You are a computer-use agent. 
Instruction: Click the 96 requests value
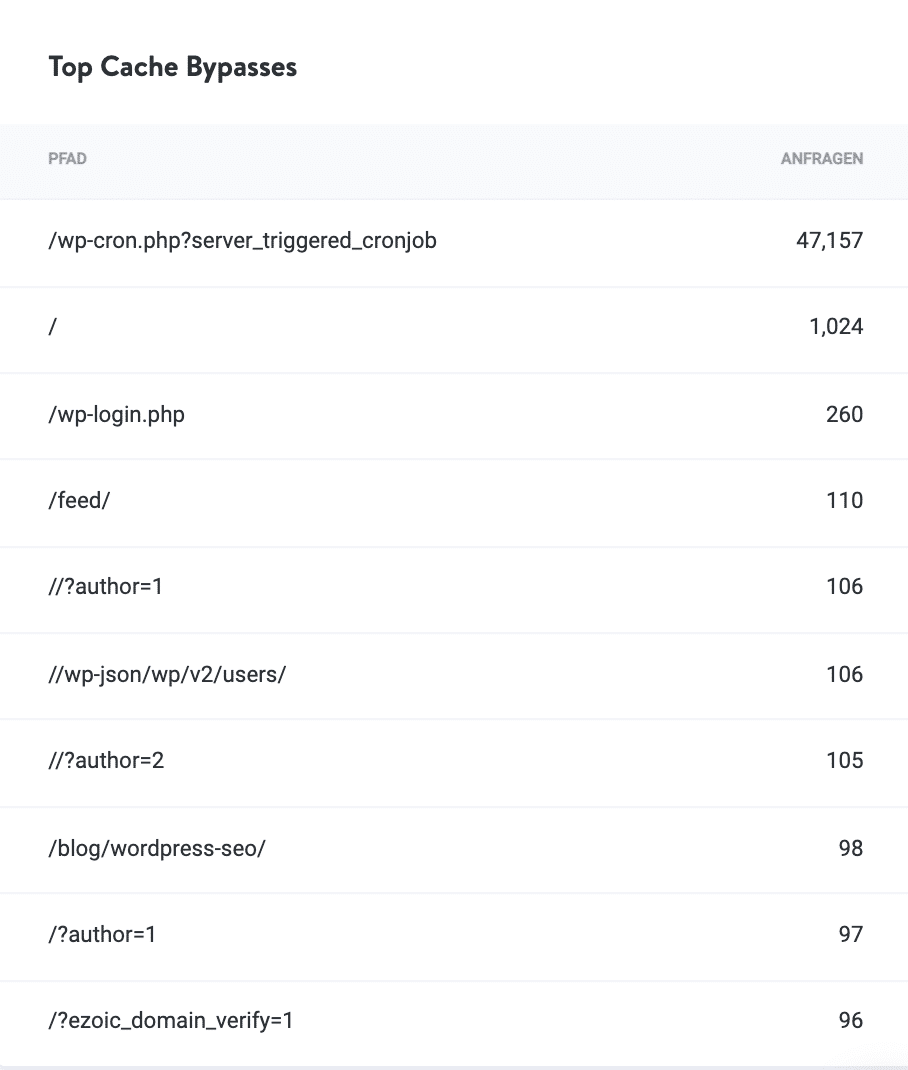pyautogui.click(x=851, y=1021)
